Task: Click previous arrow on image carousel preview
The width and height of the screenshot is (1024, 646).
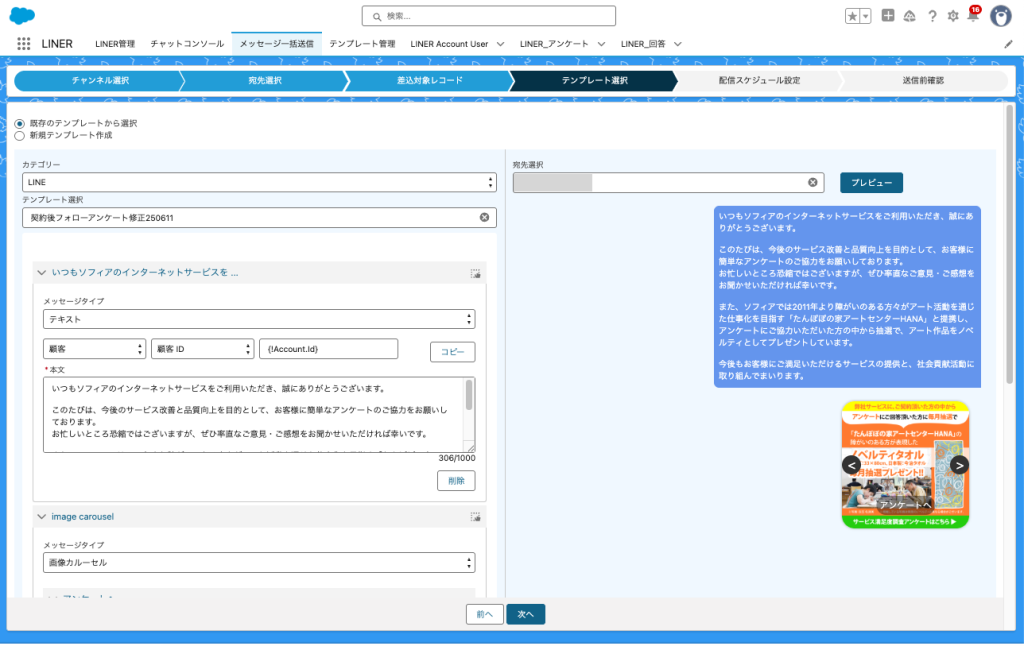Action: [x=851, y=465]
